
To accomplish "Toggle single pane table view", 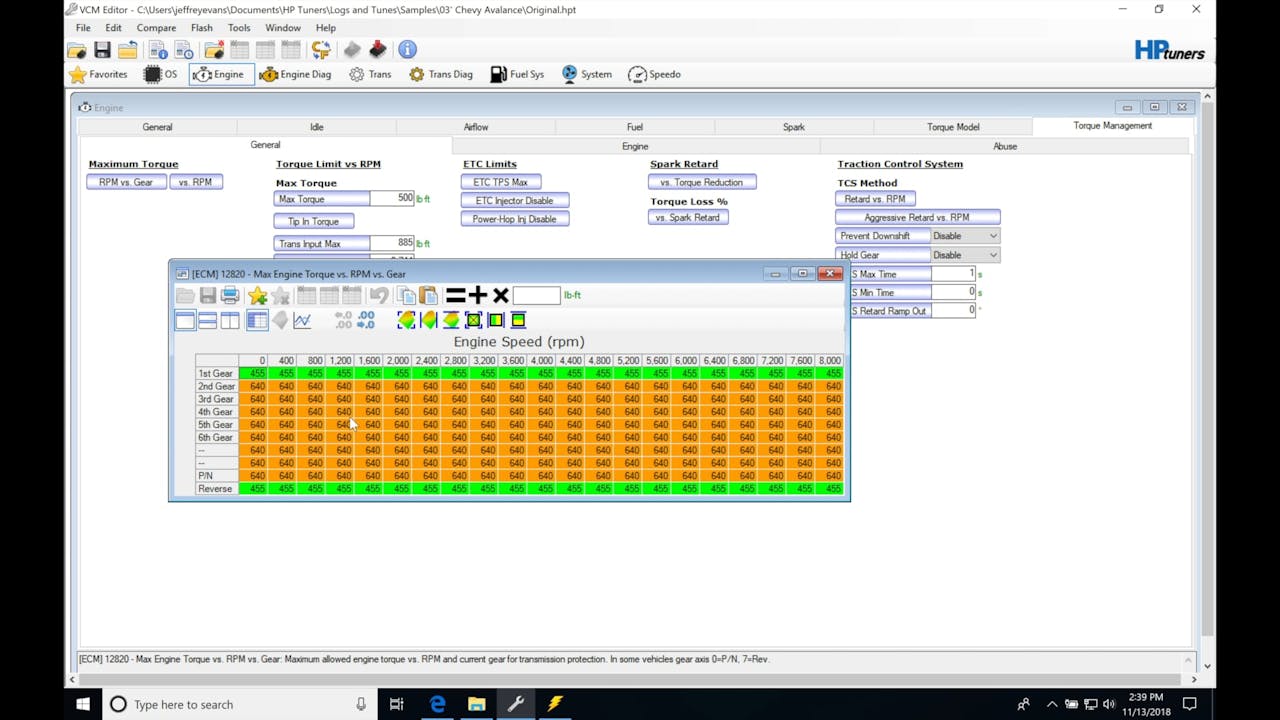I will (x=185, y=320).
